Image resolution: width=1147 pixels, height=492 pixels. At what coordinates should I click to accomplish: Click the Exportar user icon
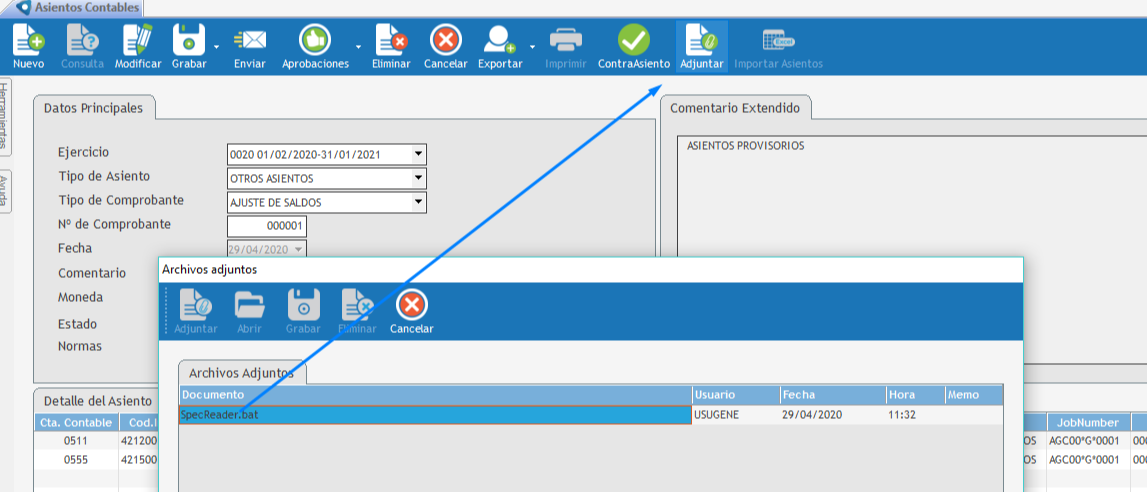tap(499, 41)
